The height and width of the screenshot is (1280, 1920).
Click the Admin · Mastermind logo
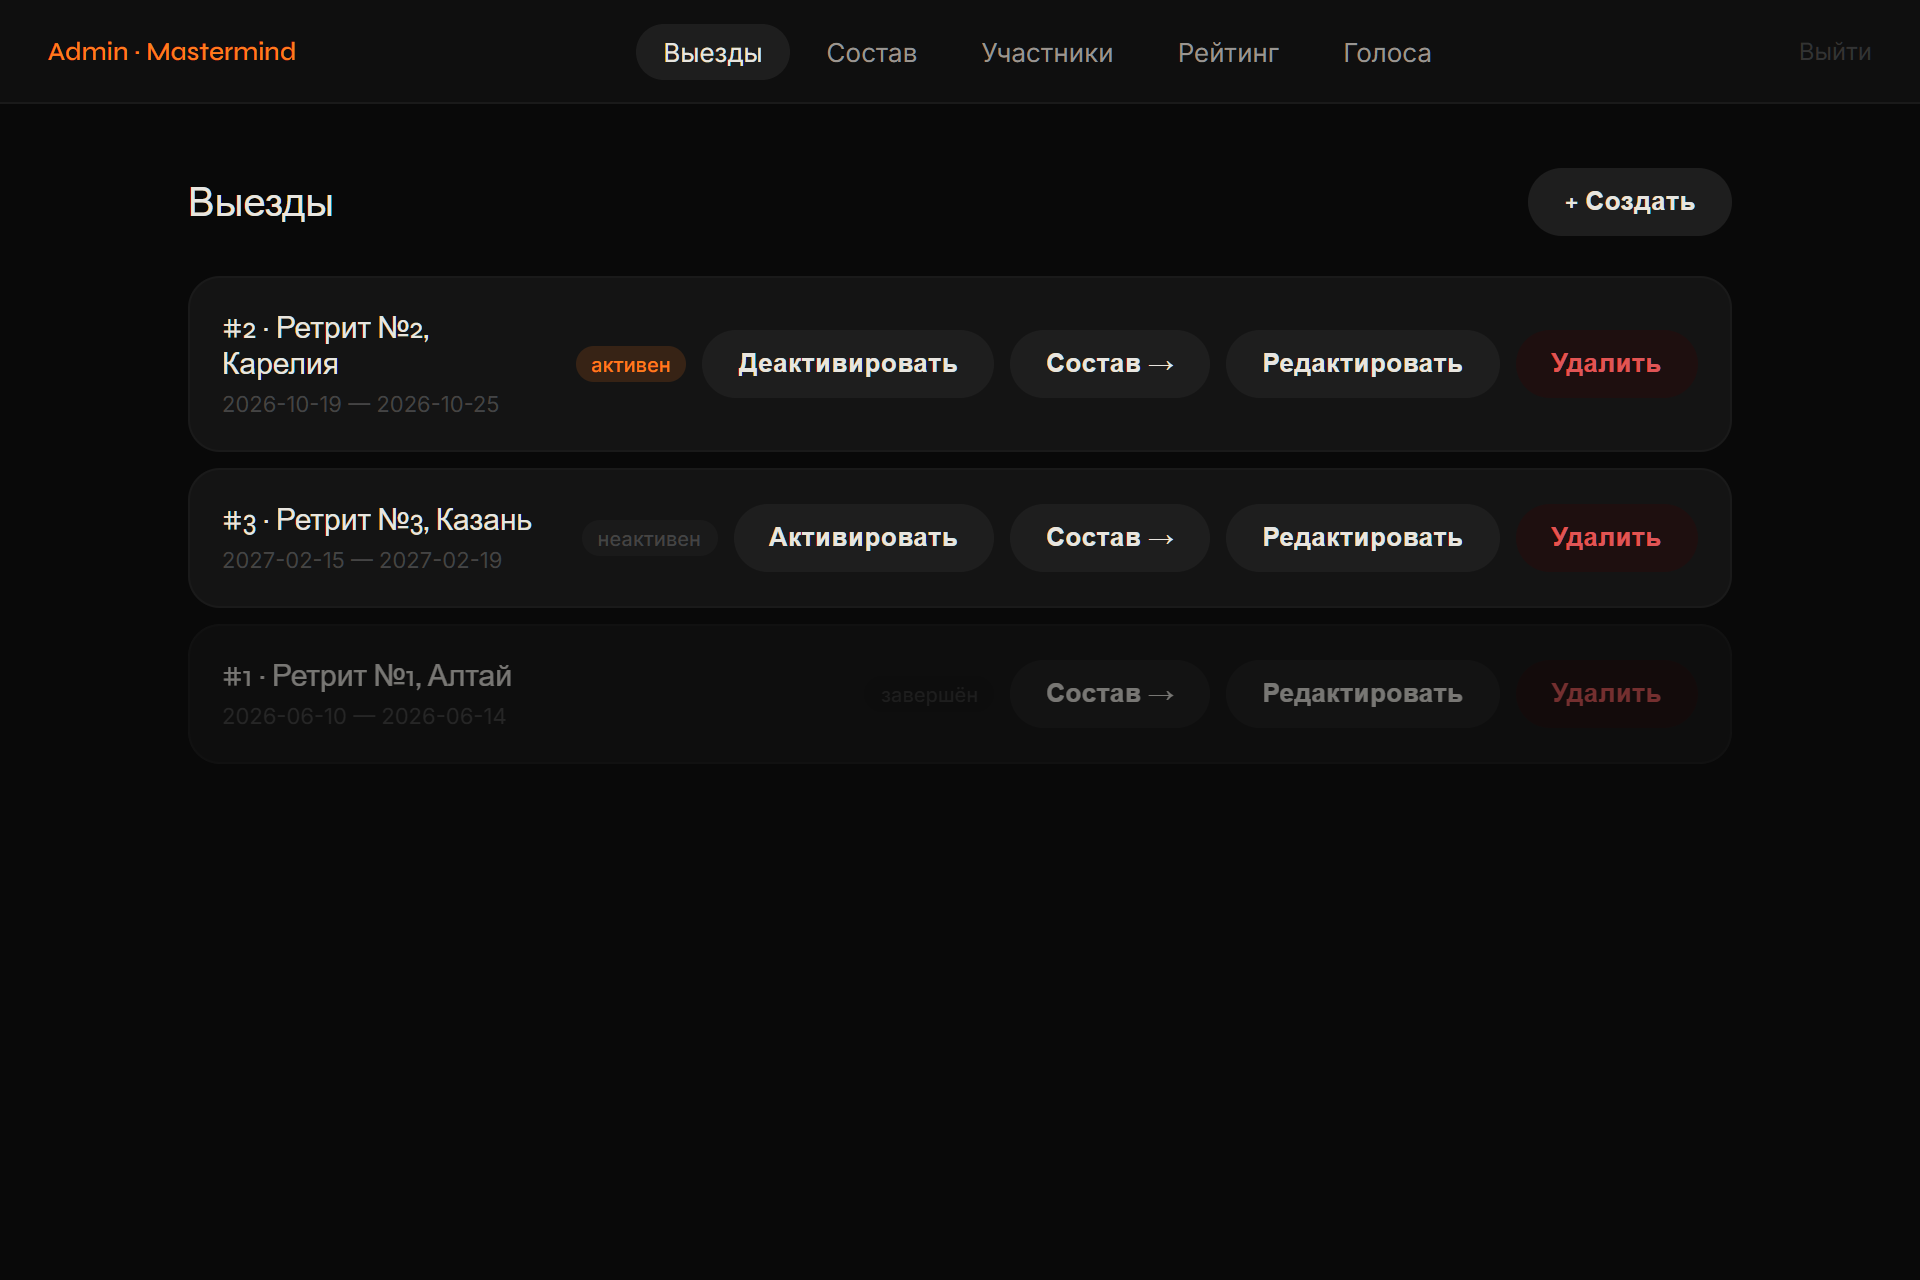[172, 52]
